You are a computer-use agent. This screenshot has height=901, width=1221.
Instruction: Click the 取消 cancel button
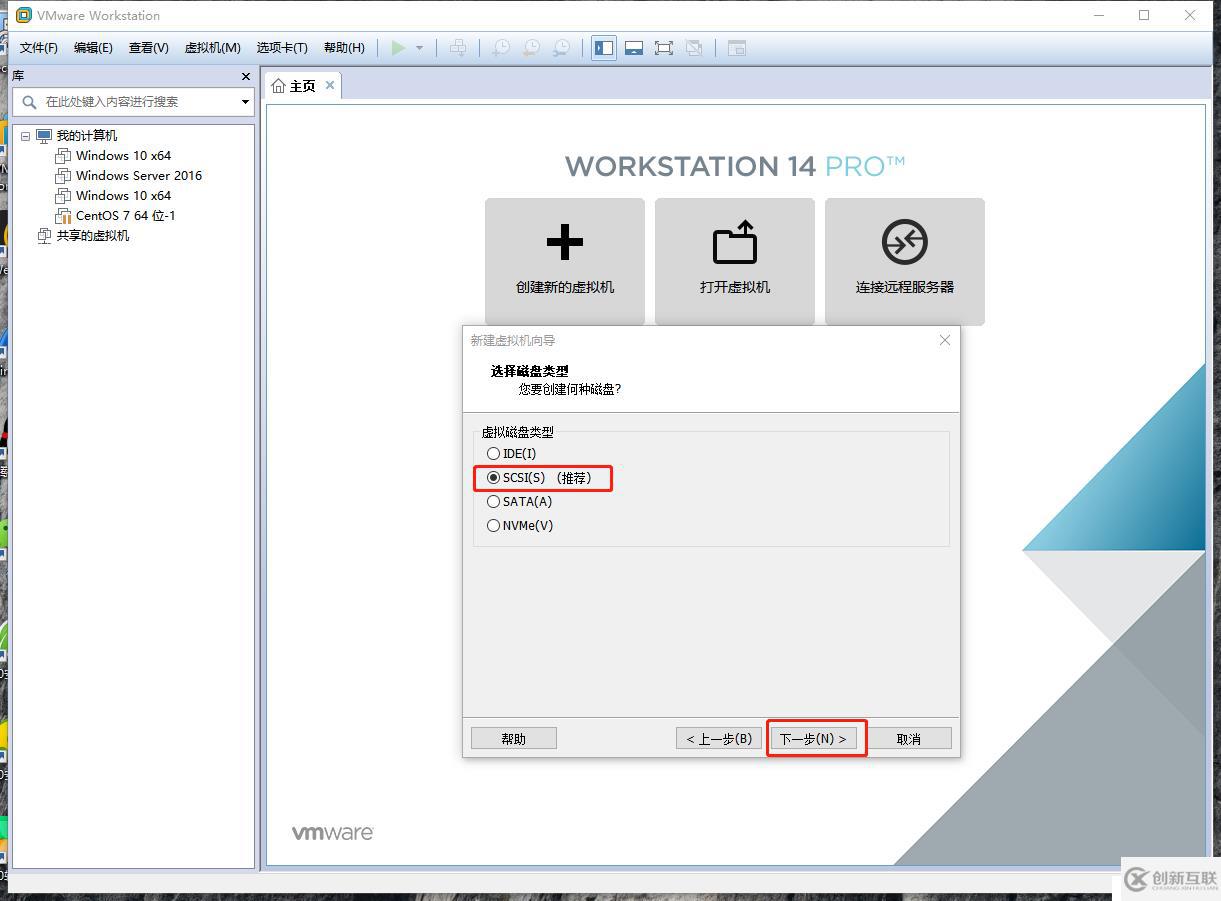click(x=909, y=739)
